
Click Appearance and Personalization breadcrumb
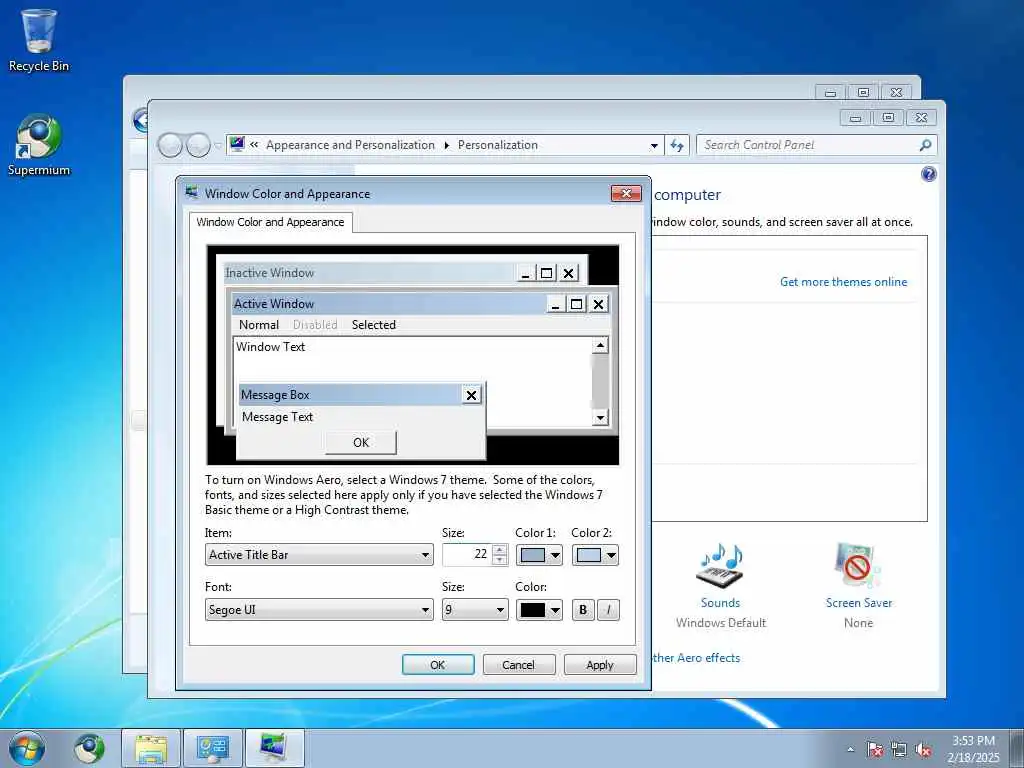click(x=350, y=145)
